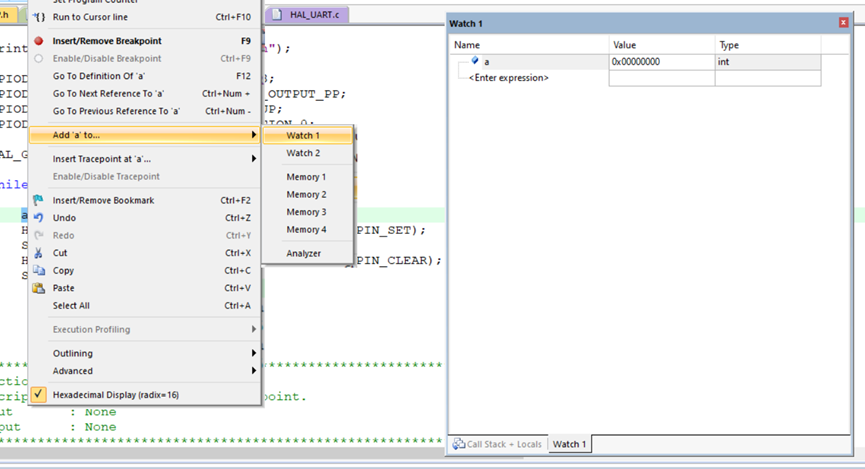Add variable to Analyzer
Image resolution: width=865 pixels, height=469 pixels.
pos(304,253)
